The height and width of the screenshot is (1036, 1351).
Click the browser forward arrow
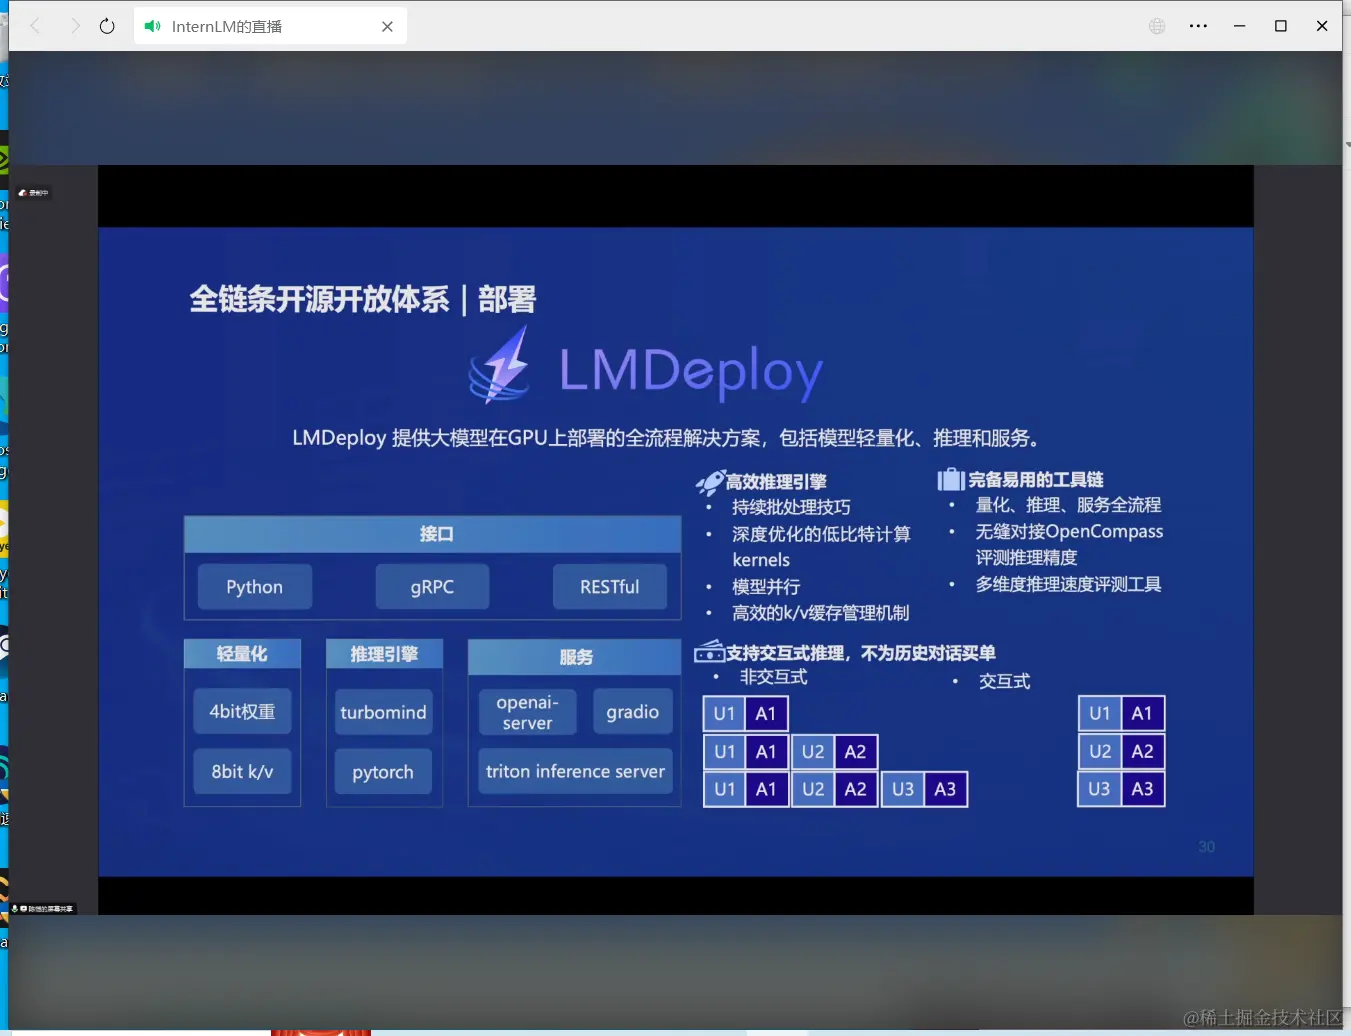pyautogui.click(x=75, y=26)
